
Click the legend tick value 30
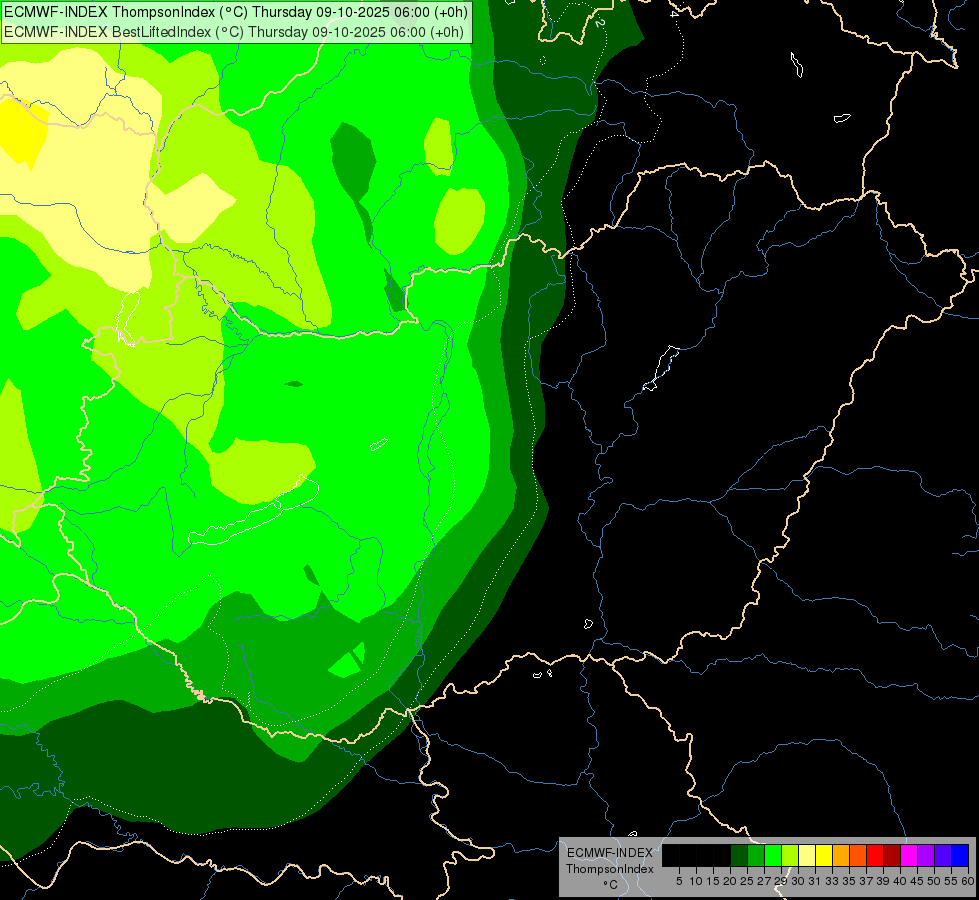(x=798, y=881)
